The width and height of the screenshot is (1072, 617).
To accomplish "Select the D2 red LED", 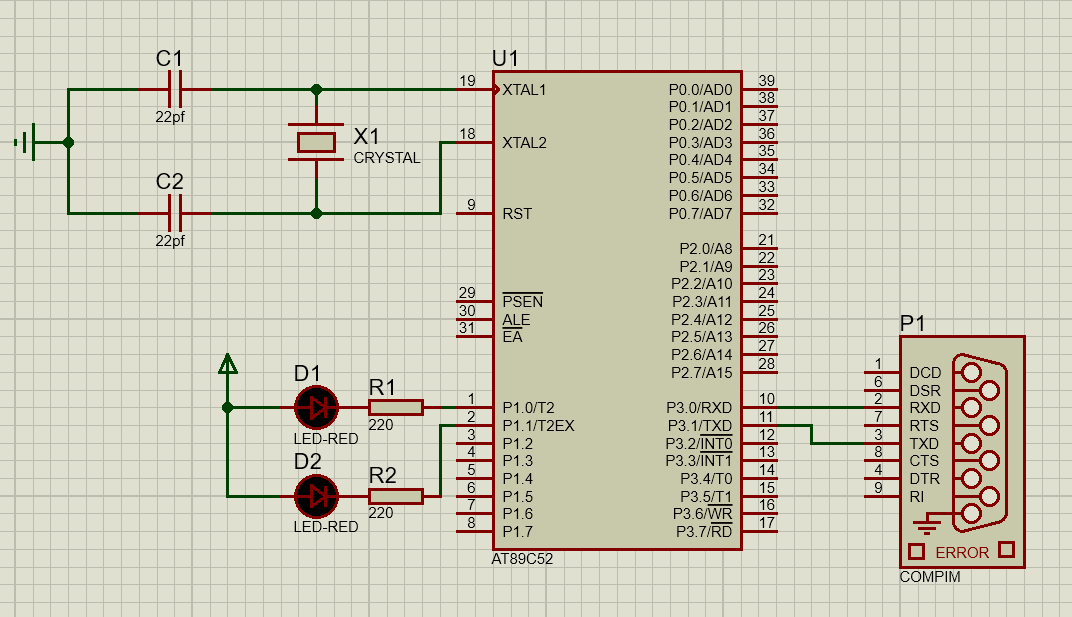I will [x=317, y=495].
